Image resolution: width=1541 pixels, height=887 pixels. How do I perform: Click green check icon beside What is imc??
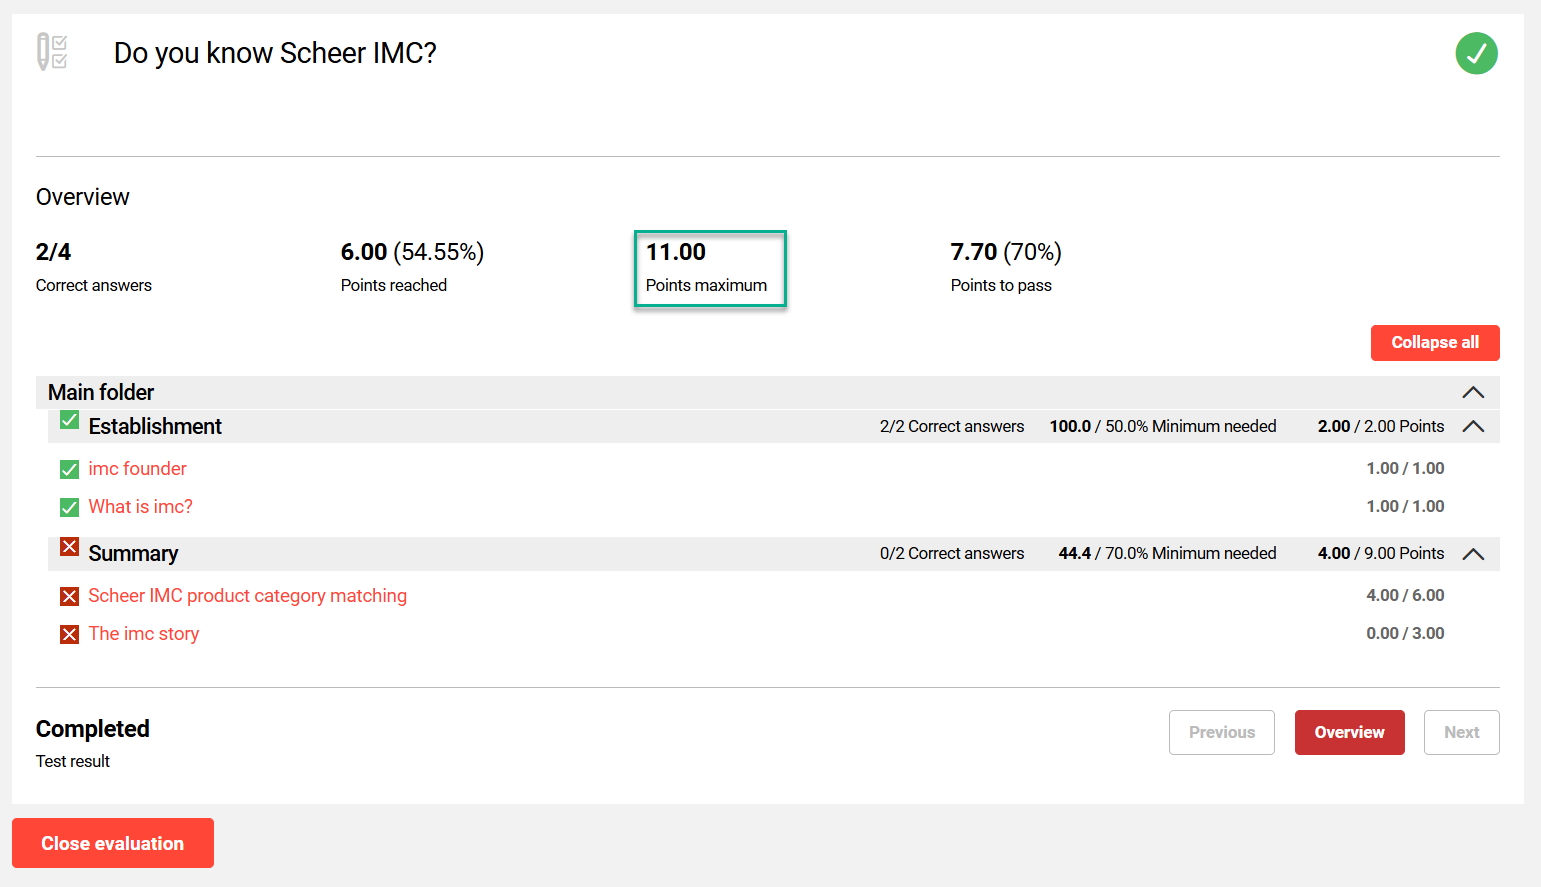[69, 507]
